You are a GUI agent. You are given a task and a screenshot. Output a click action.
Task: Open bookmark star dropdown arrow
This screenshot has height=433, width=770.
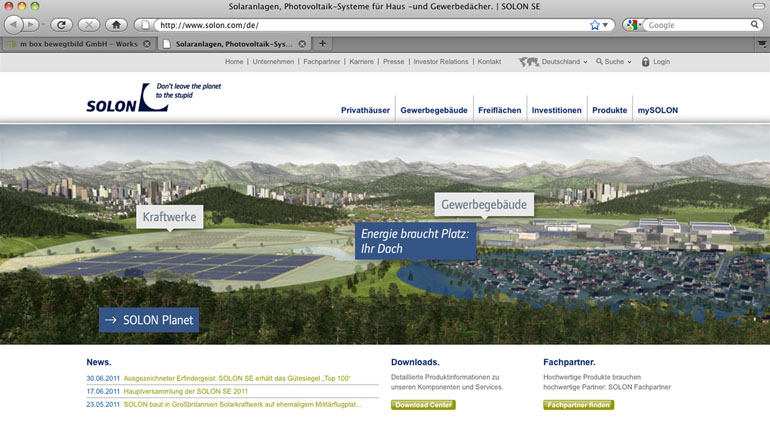pyautogui.click(x=605, y=25)
